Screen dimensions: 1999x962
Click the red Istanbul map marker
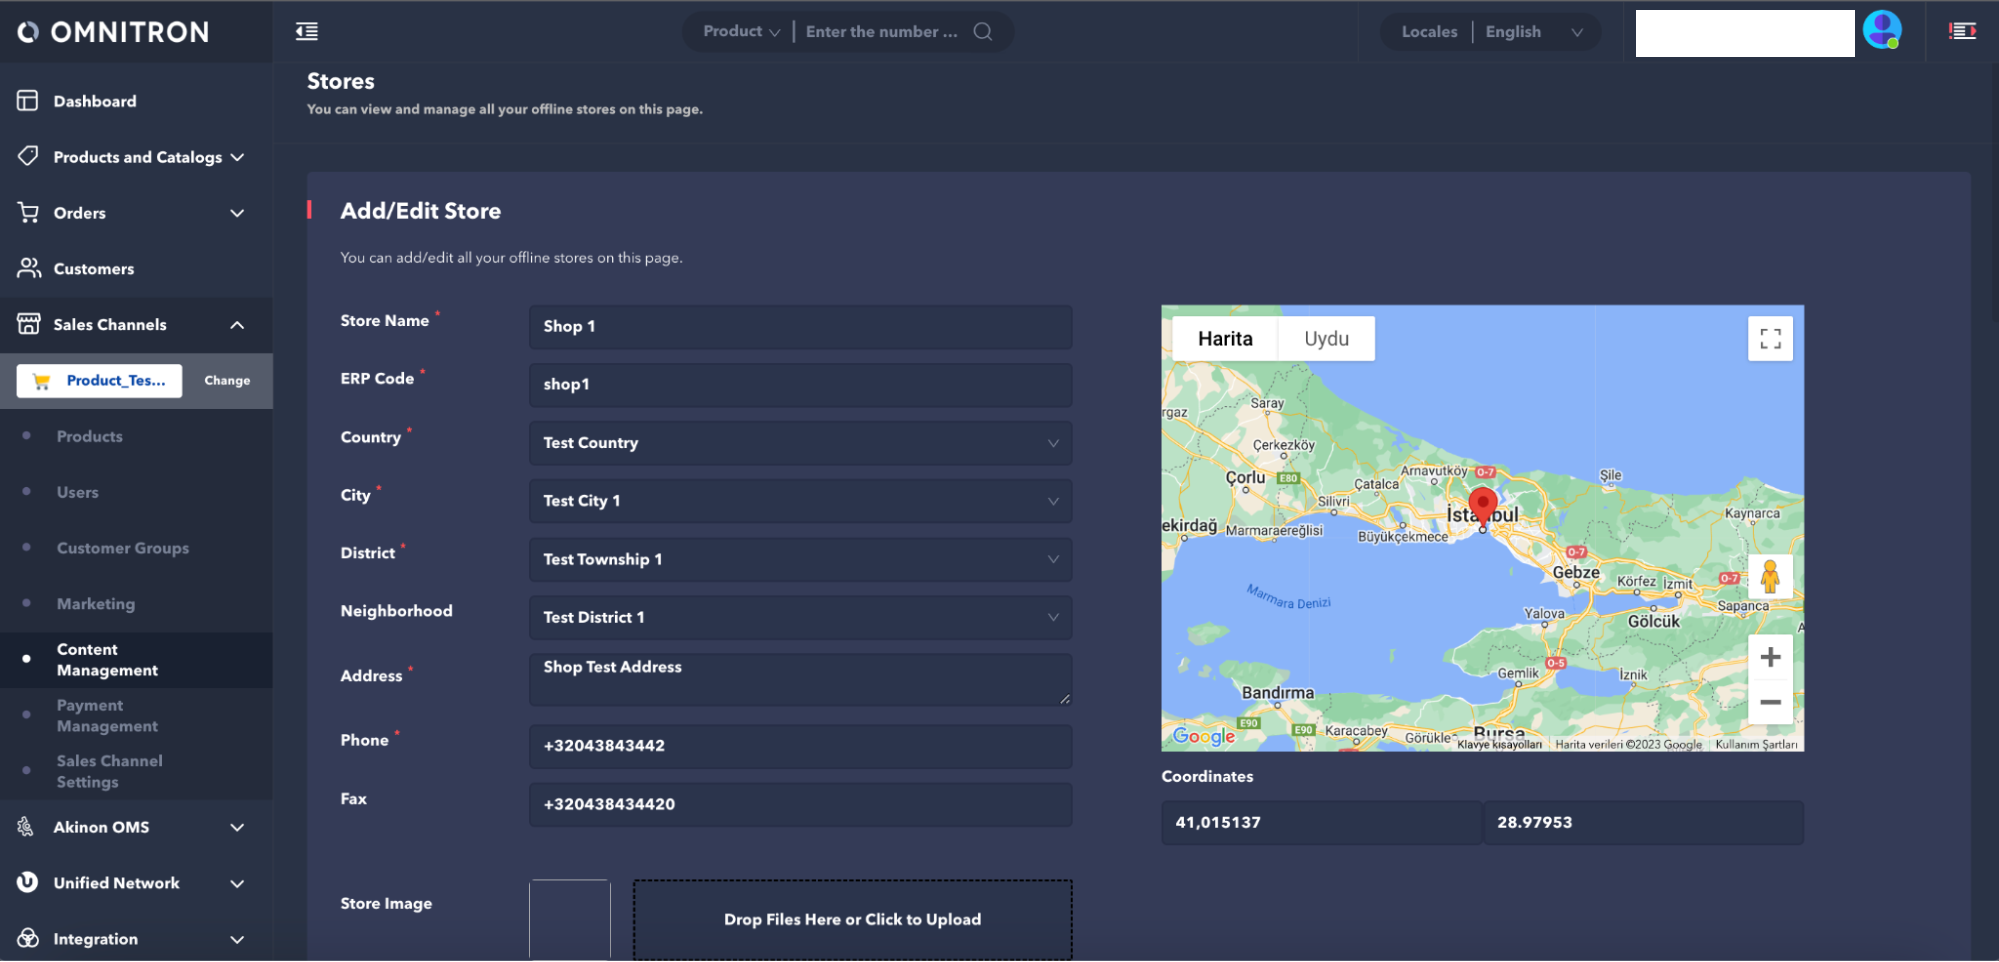coord(1482,504)
